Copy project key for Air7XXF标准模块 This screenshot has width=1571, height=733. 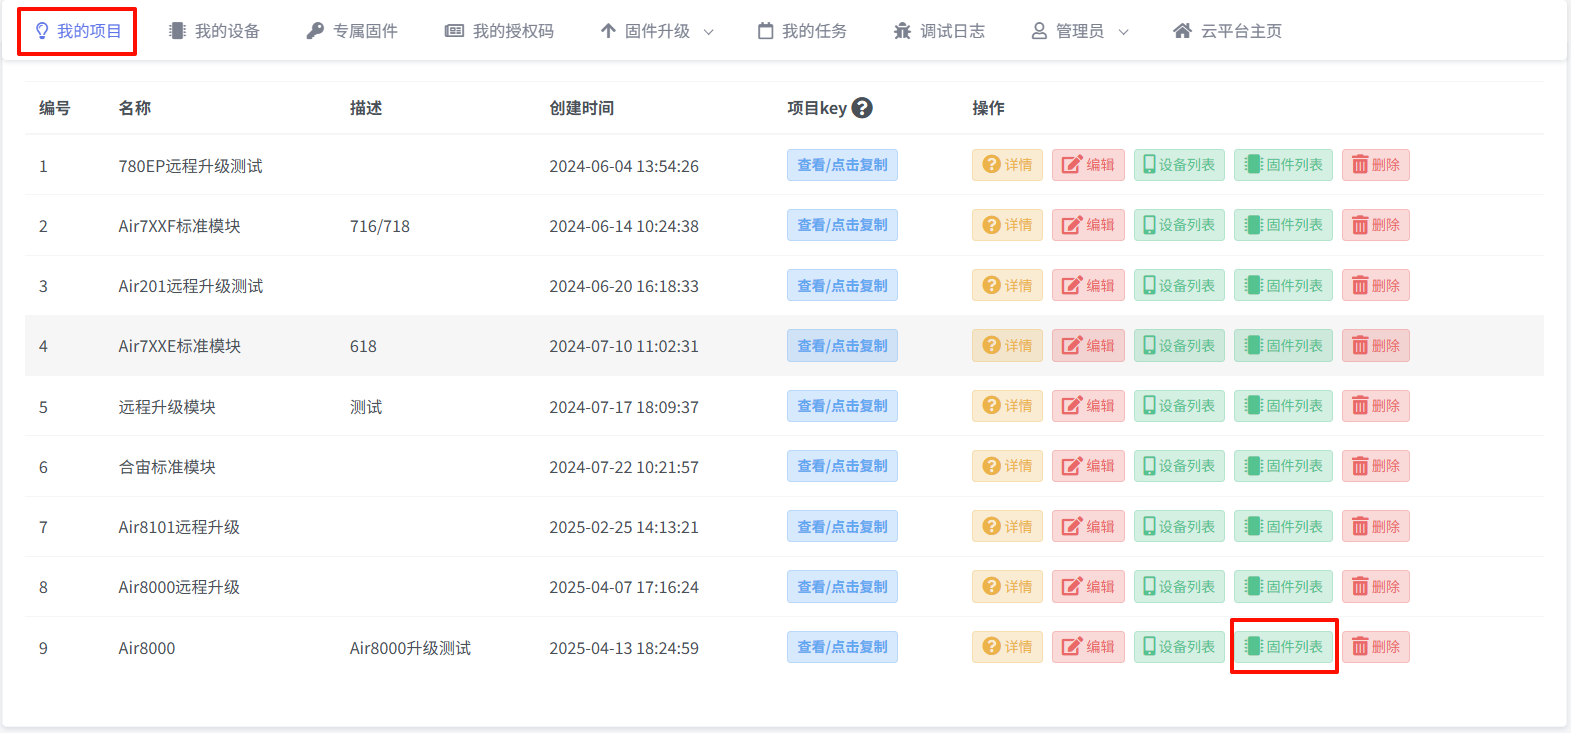point(842,225)
